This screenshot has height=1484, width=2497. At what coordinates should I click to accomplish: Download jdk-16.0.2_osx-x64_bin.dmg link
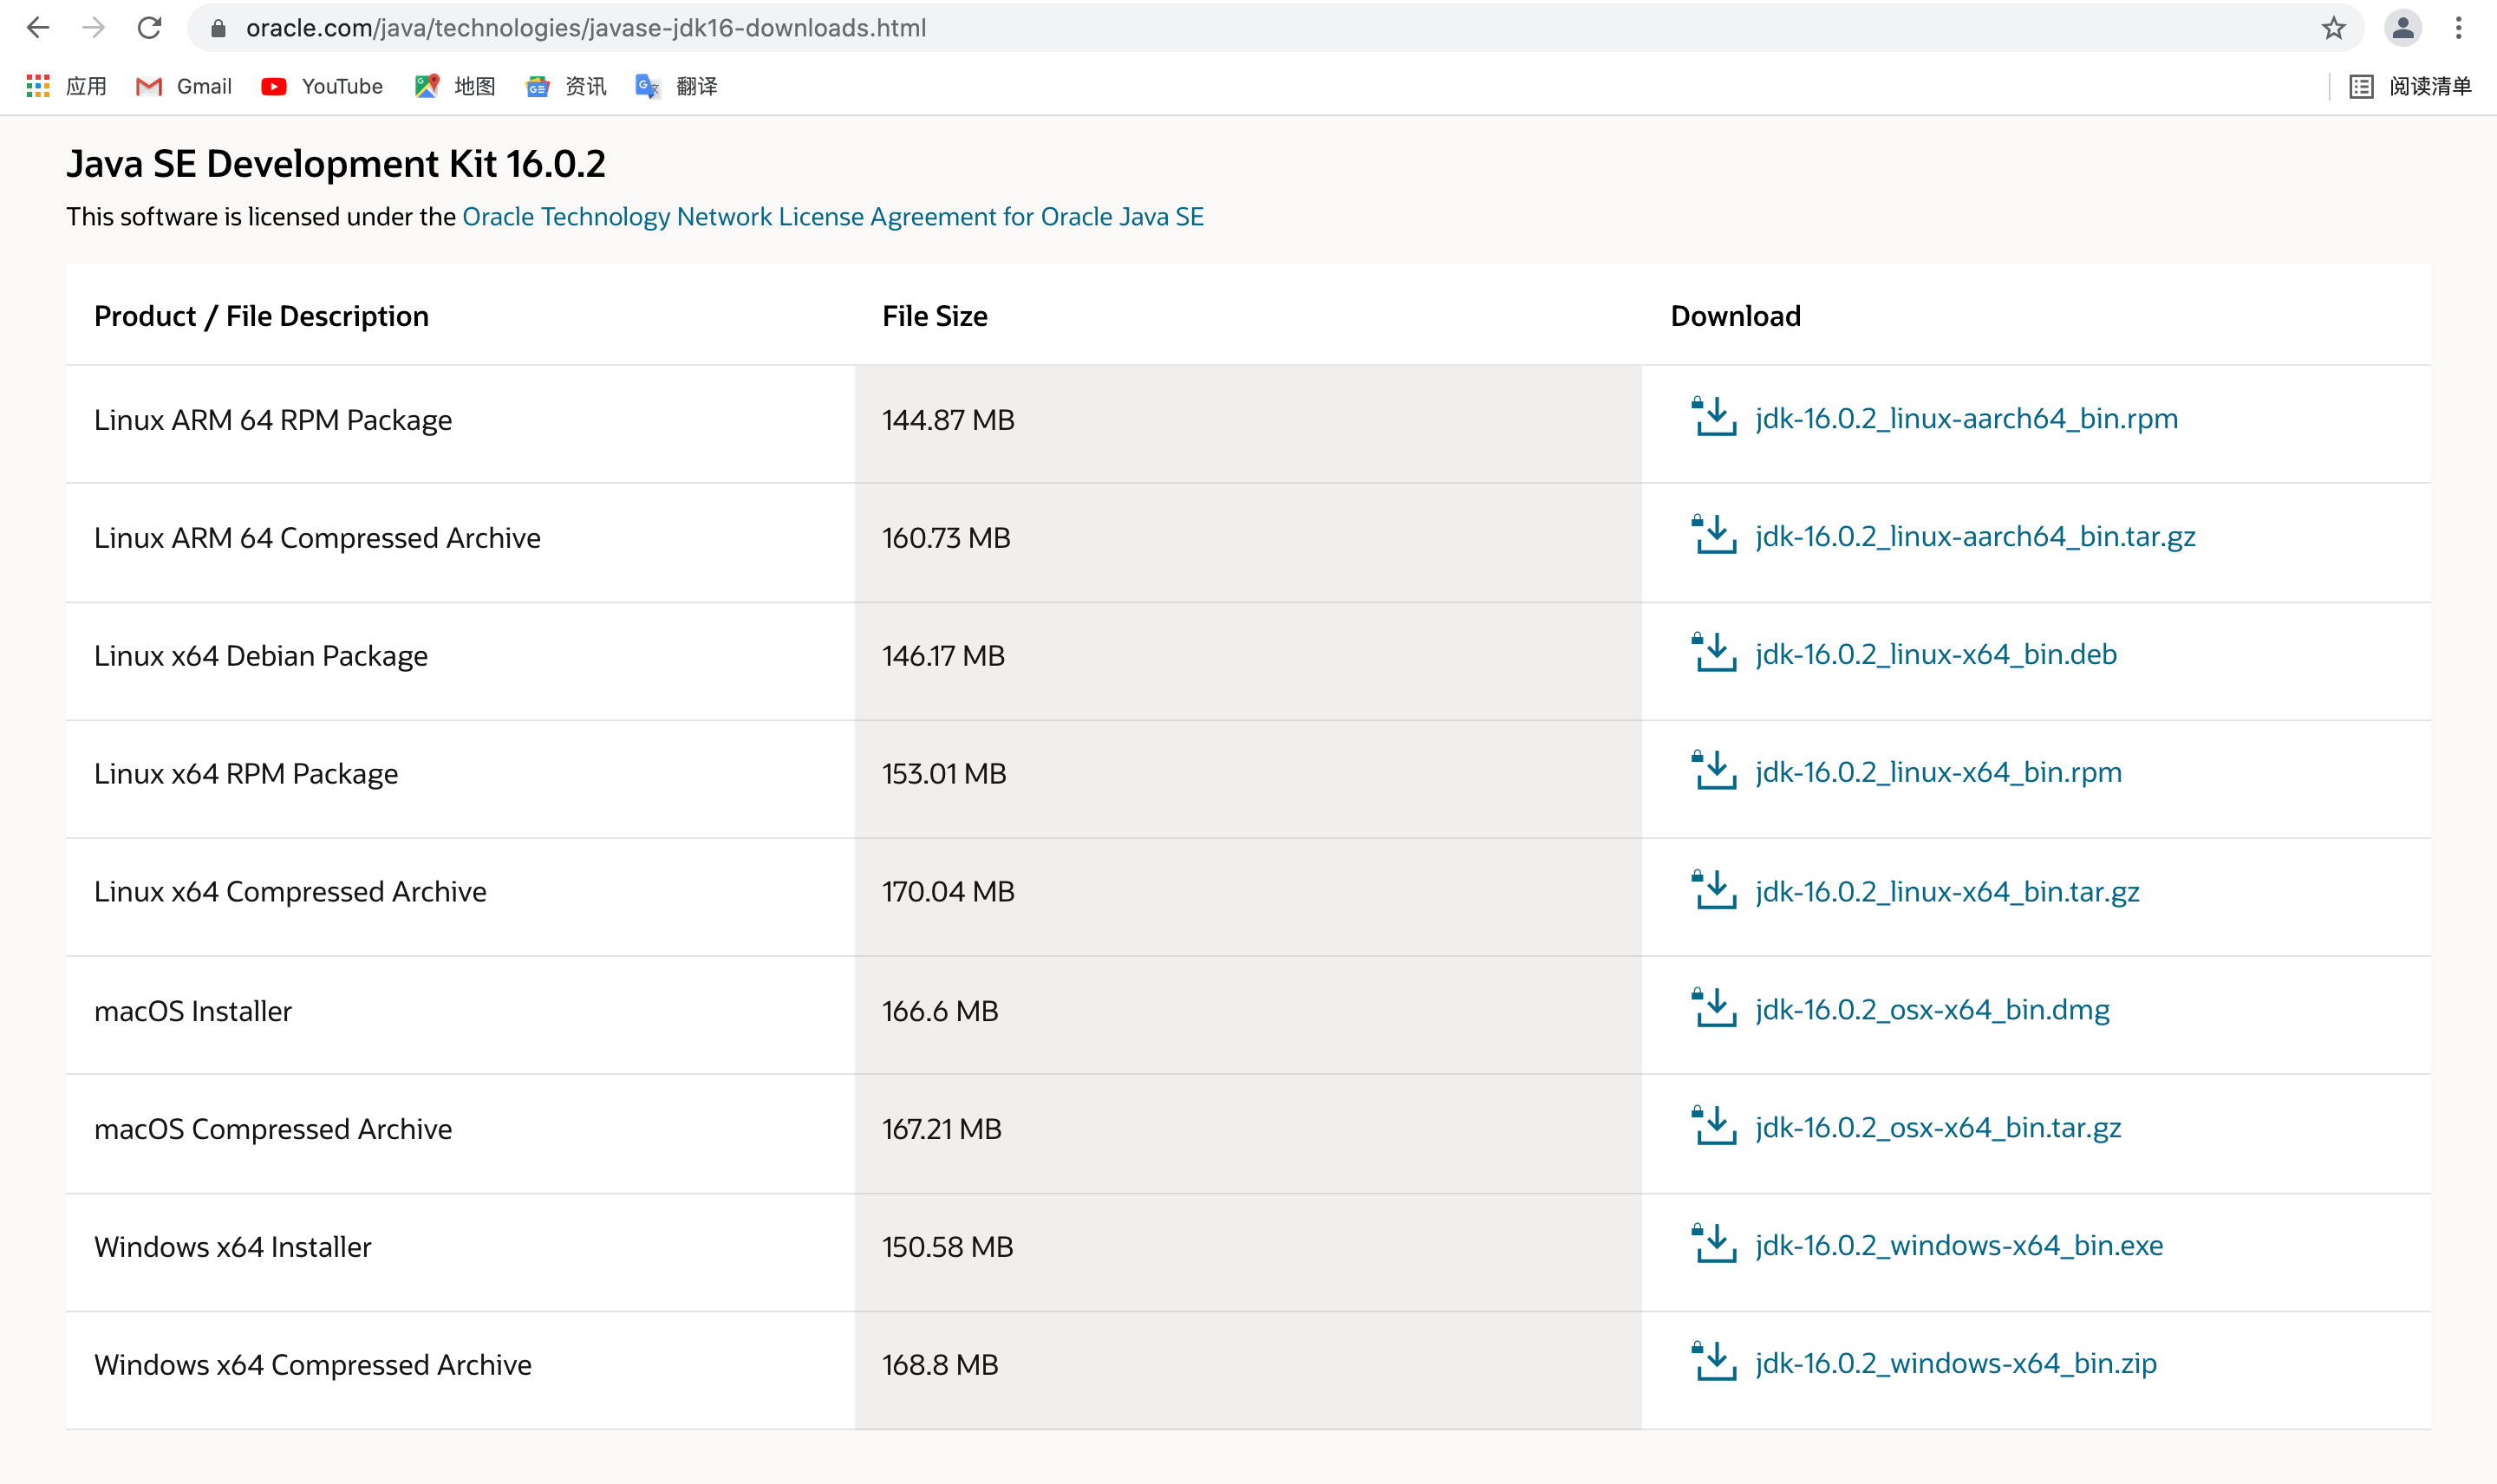[1932, 1010]
